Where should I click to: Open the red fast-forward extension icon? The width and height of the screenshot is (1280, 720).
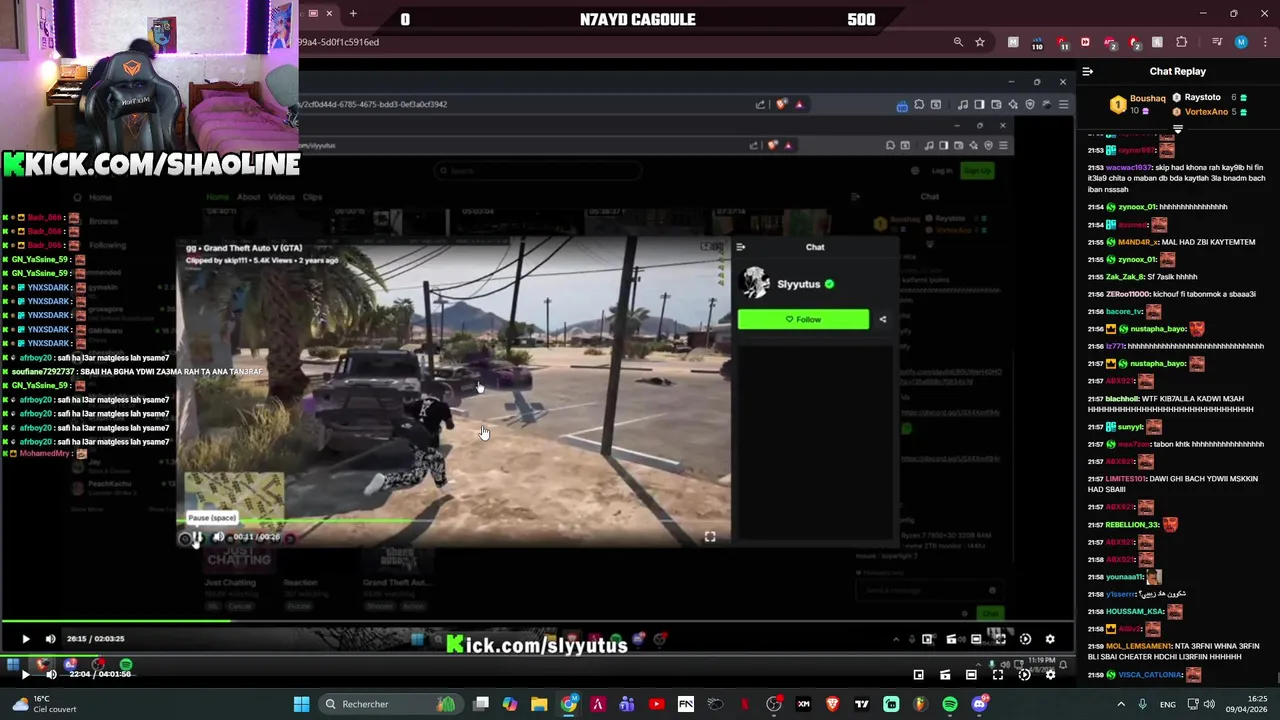coord(1085,42)
